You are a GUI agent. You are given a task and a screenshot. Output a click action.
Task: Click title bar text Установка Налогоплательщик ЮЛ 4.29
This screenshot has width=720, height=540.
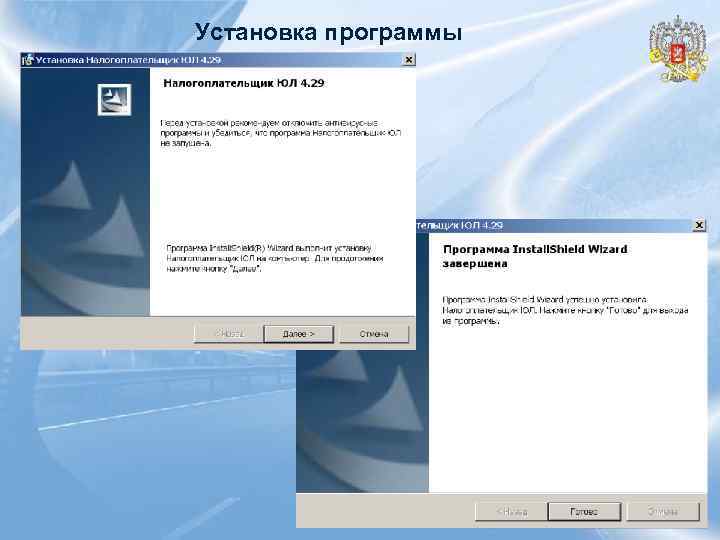point(128,60)
